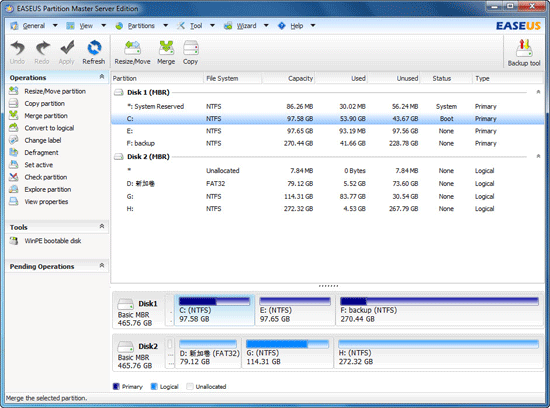The width and height of the screenshot is (550, 408).
Task: Collapse the Disk 2 (MBR) group
Action: click(538, 156)
